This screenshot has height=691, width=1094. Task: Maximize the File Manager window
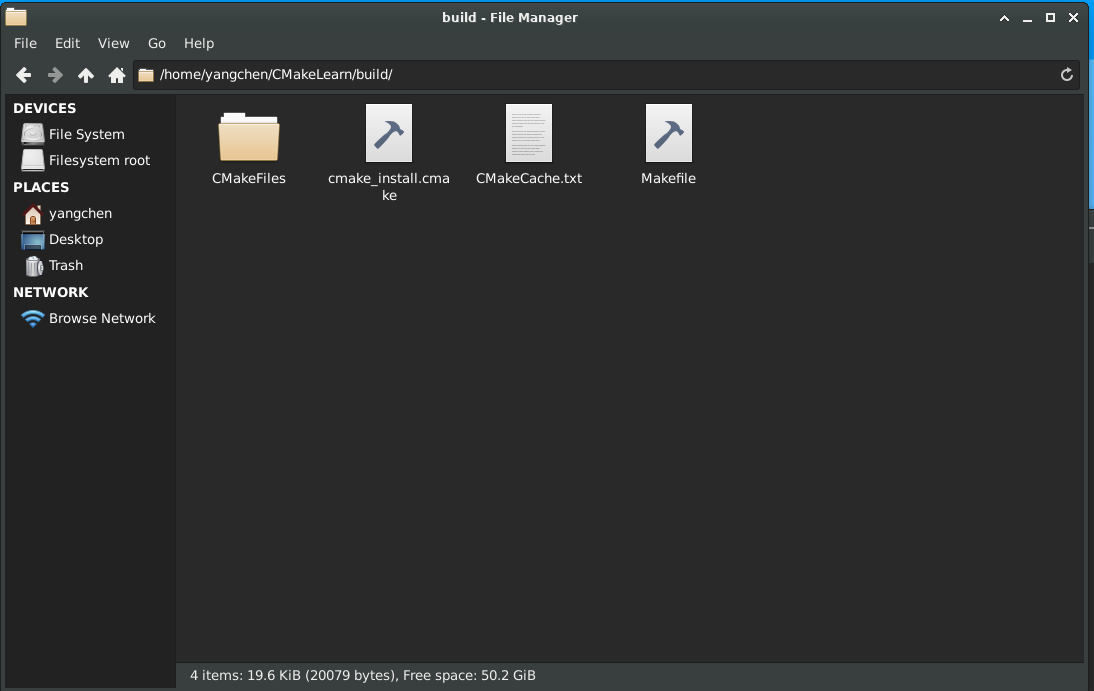pos(1050,18)
